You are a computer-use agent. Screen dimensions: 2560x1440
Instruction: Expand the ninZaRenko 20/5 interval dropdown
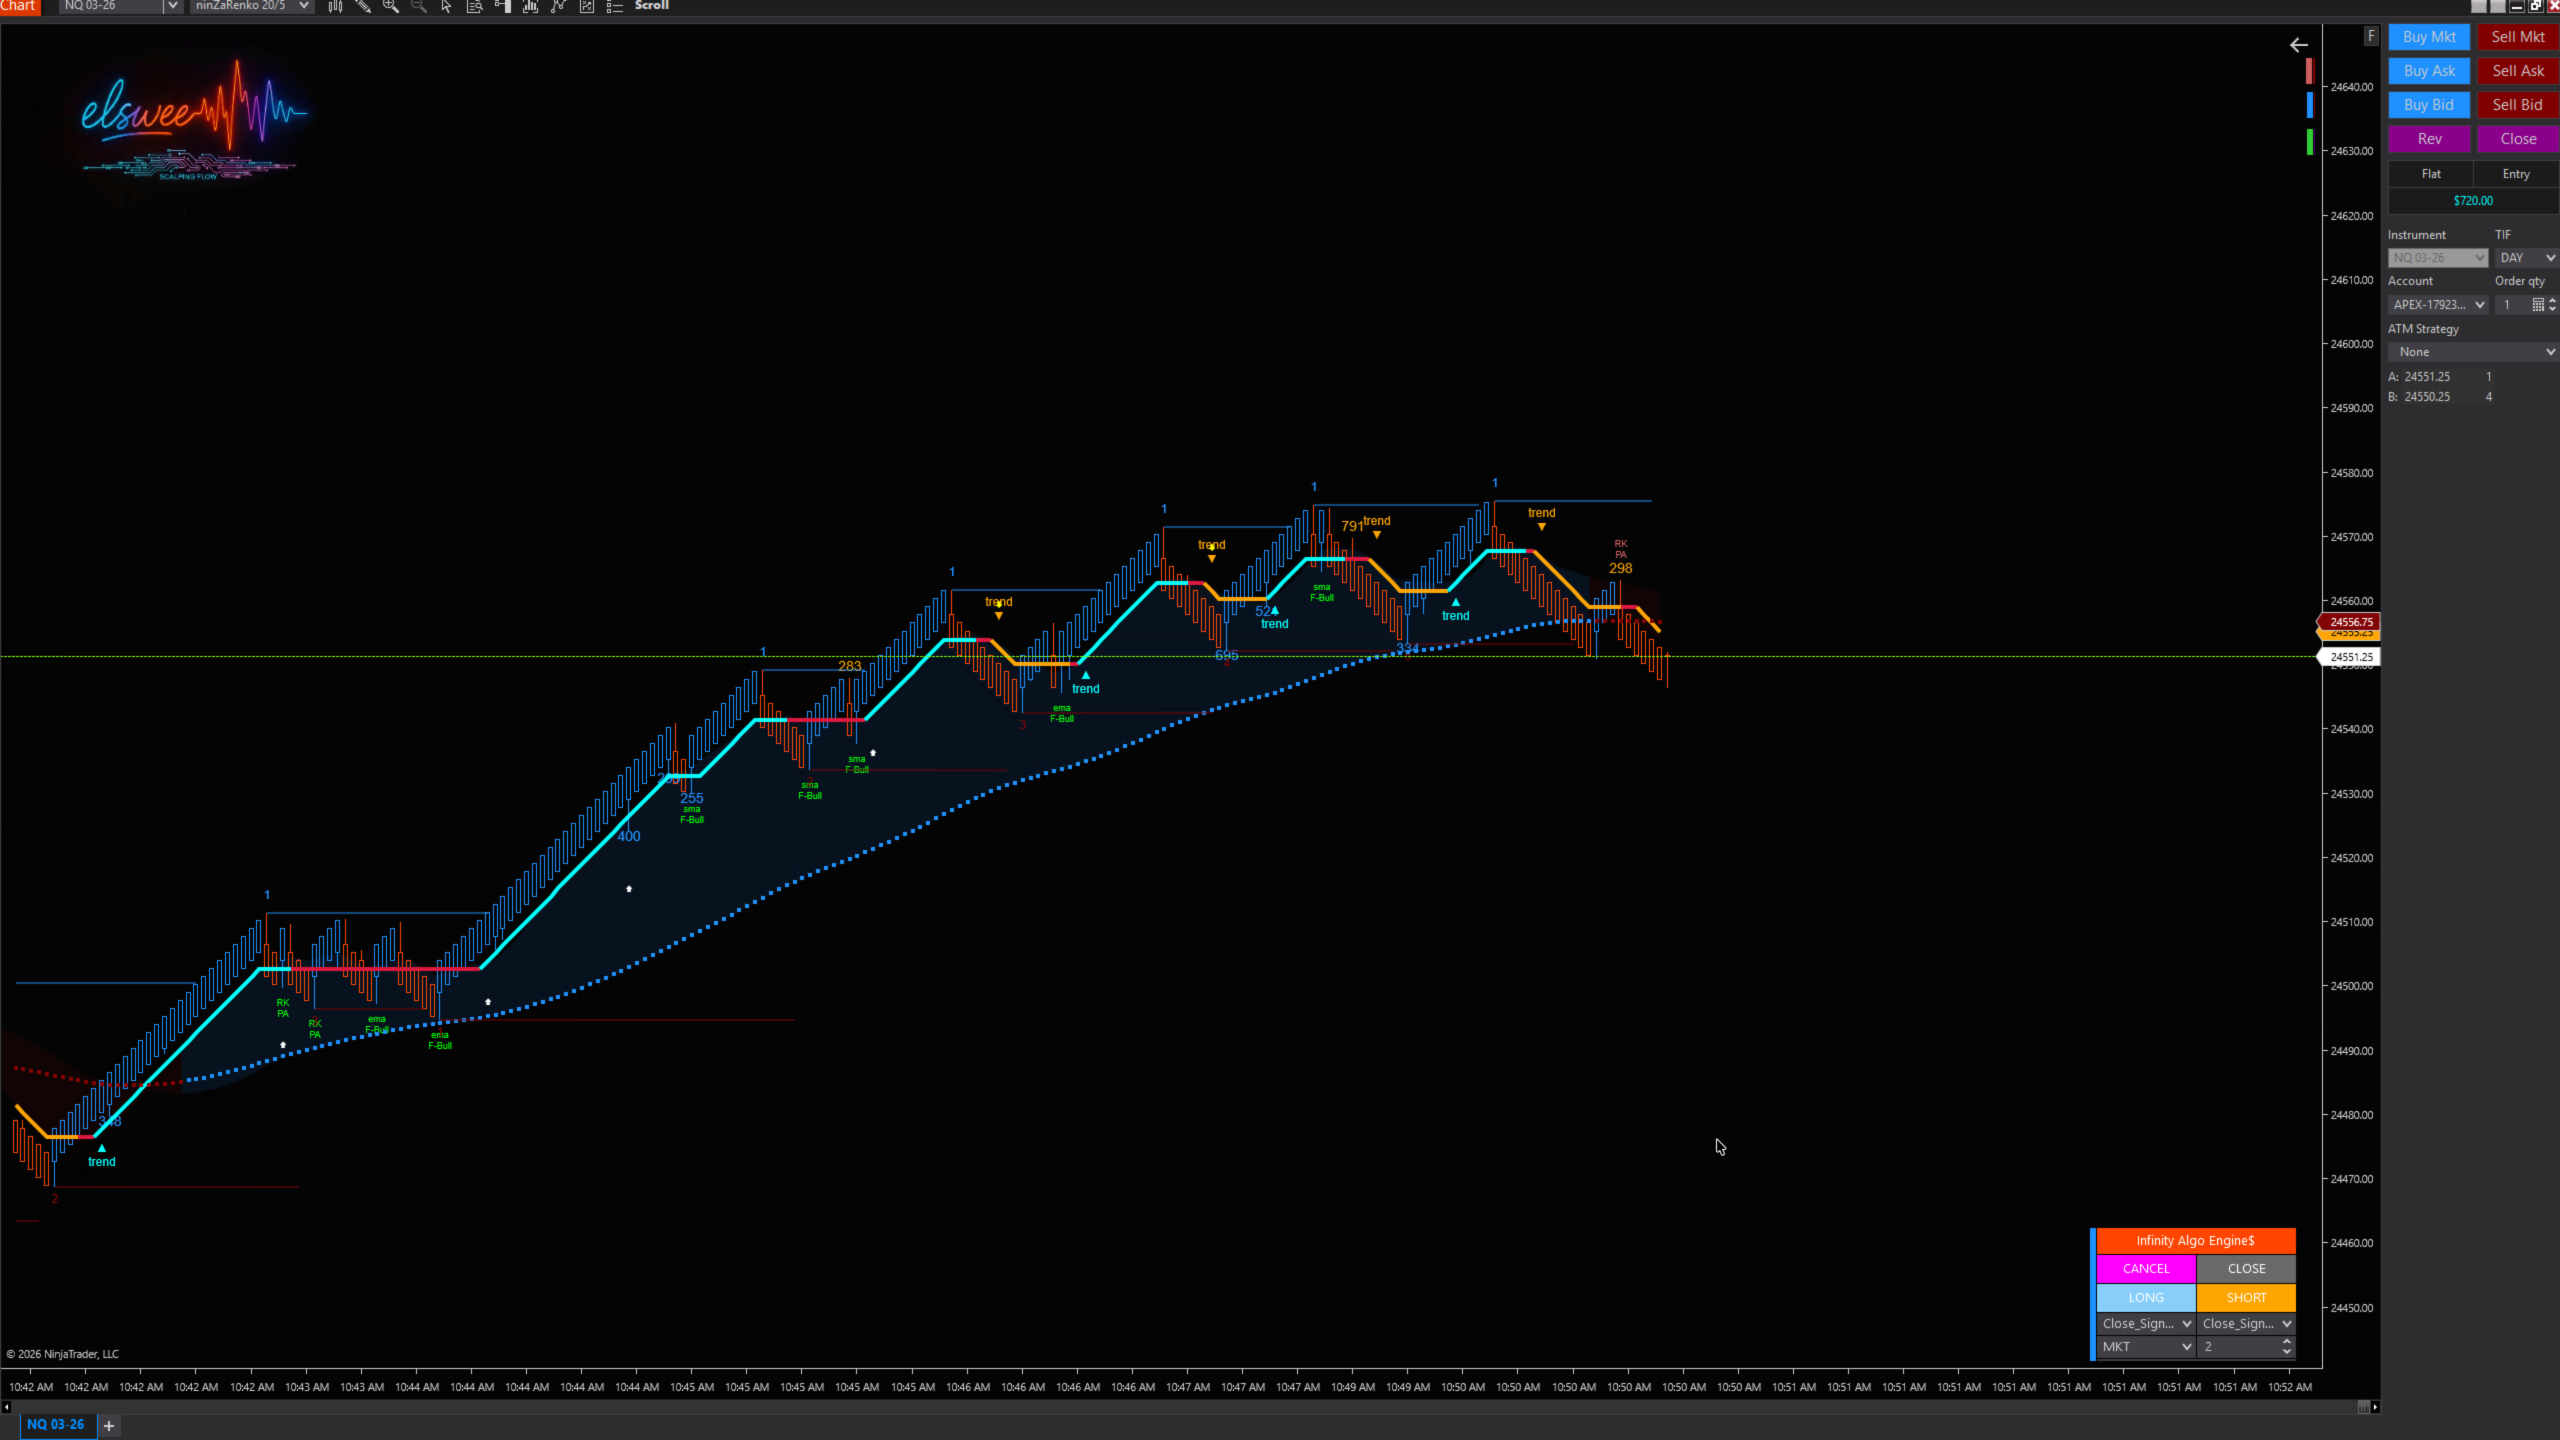point(304,6)
